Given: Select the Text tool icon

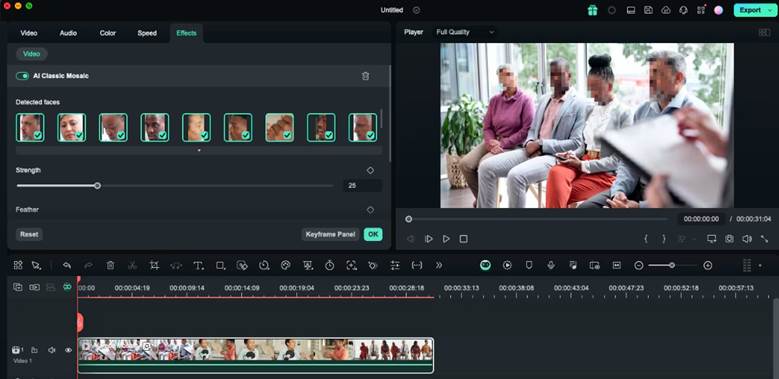Looking at the screenshot, I should (x=198, y=266).
